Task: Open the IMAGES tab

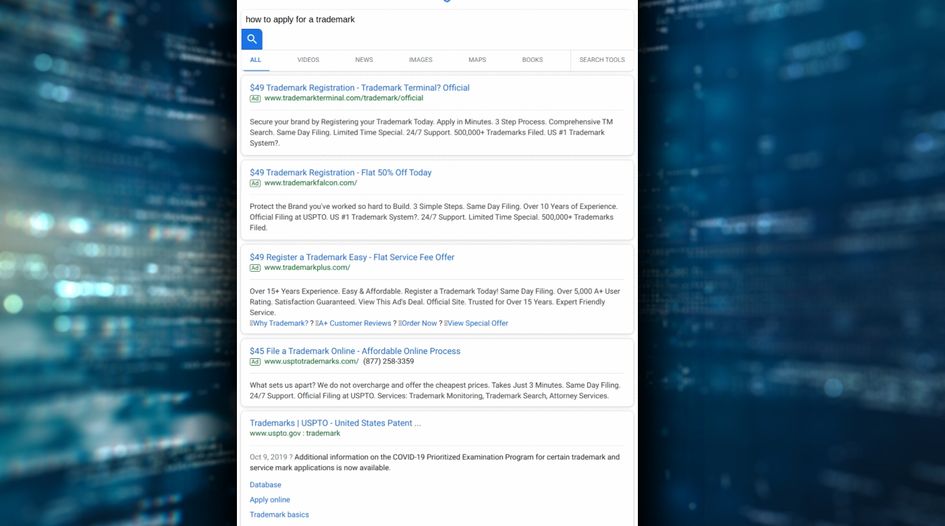Action: pyautogui.click(x=420, y=60)
